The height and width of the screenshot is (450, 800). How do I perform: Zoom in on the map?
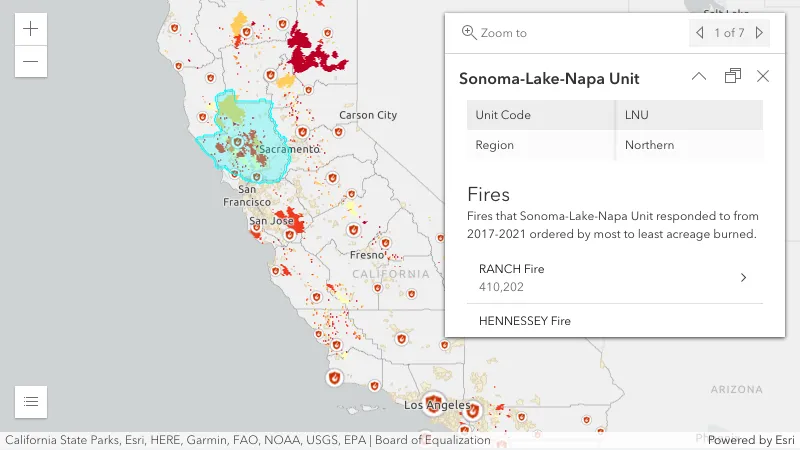[x=31, y=29]
